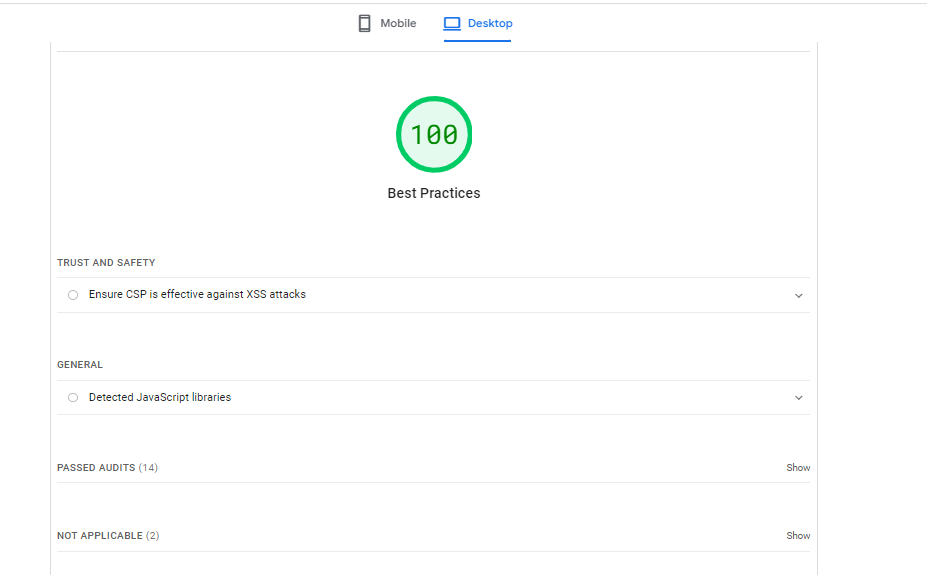Click Show next to Passed Audits
Viewport: 927px width, 575px height.
click(x=798, y=468)
